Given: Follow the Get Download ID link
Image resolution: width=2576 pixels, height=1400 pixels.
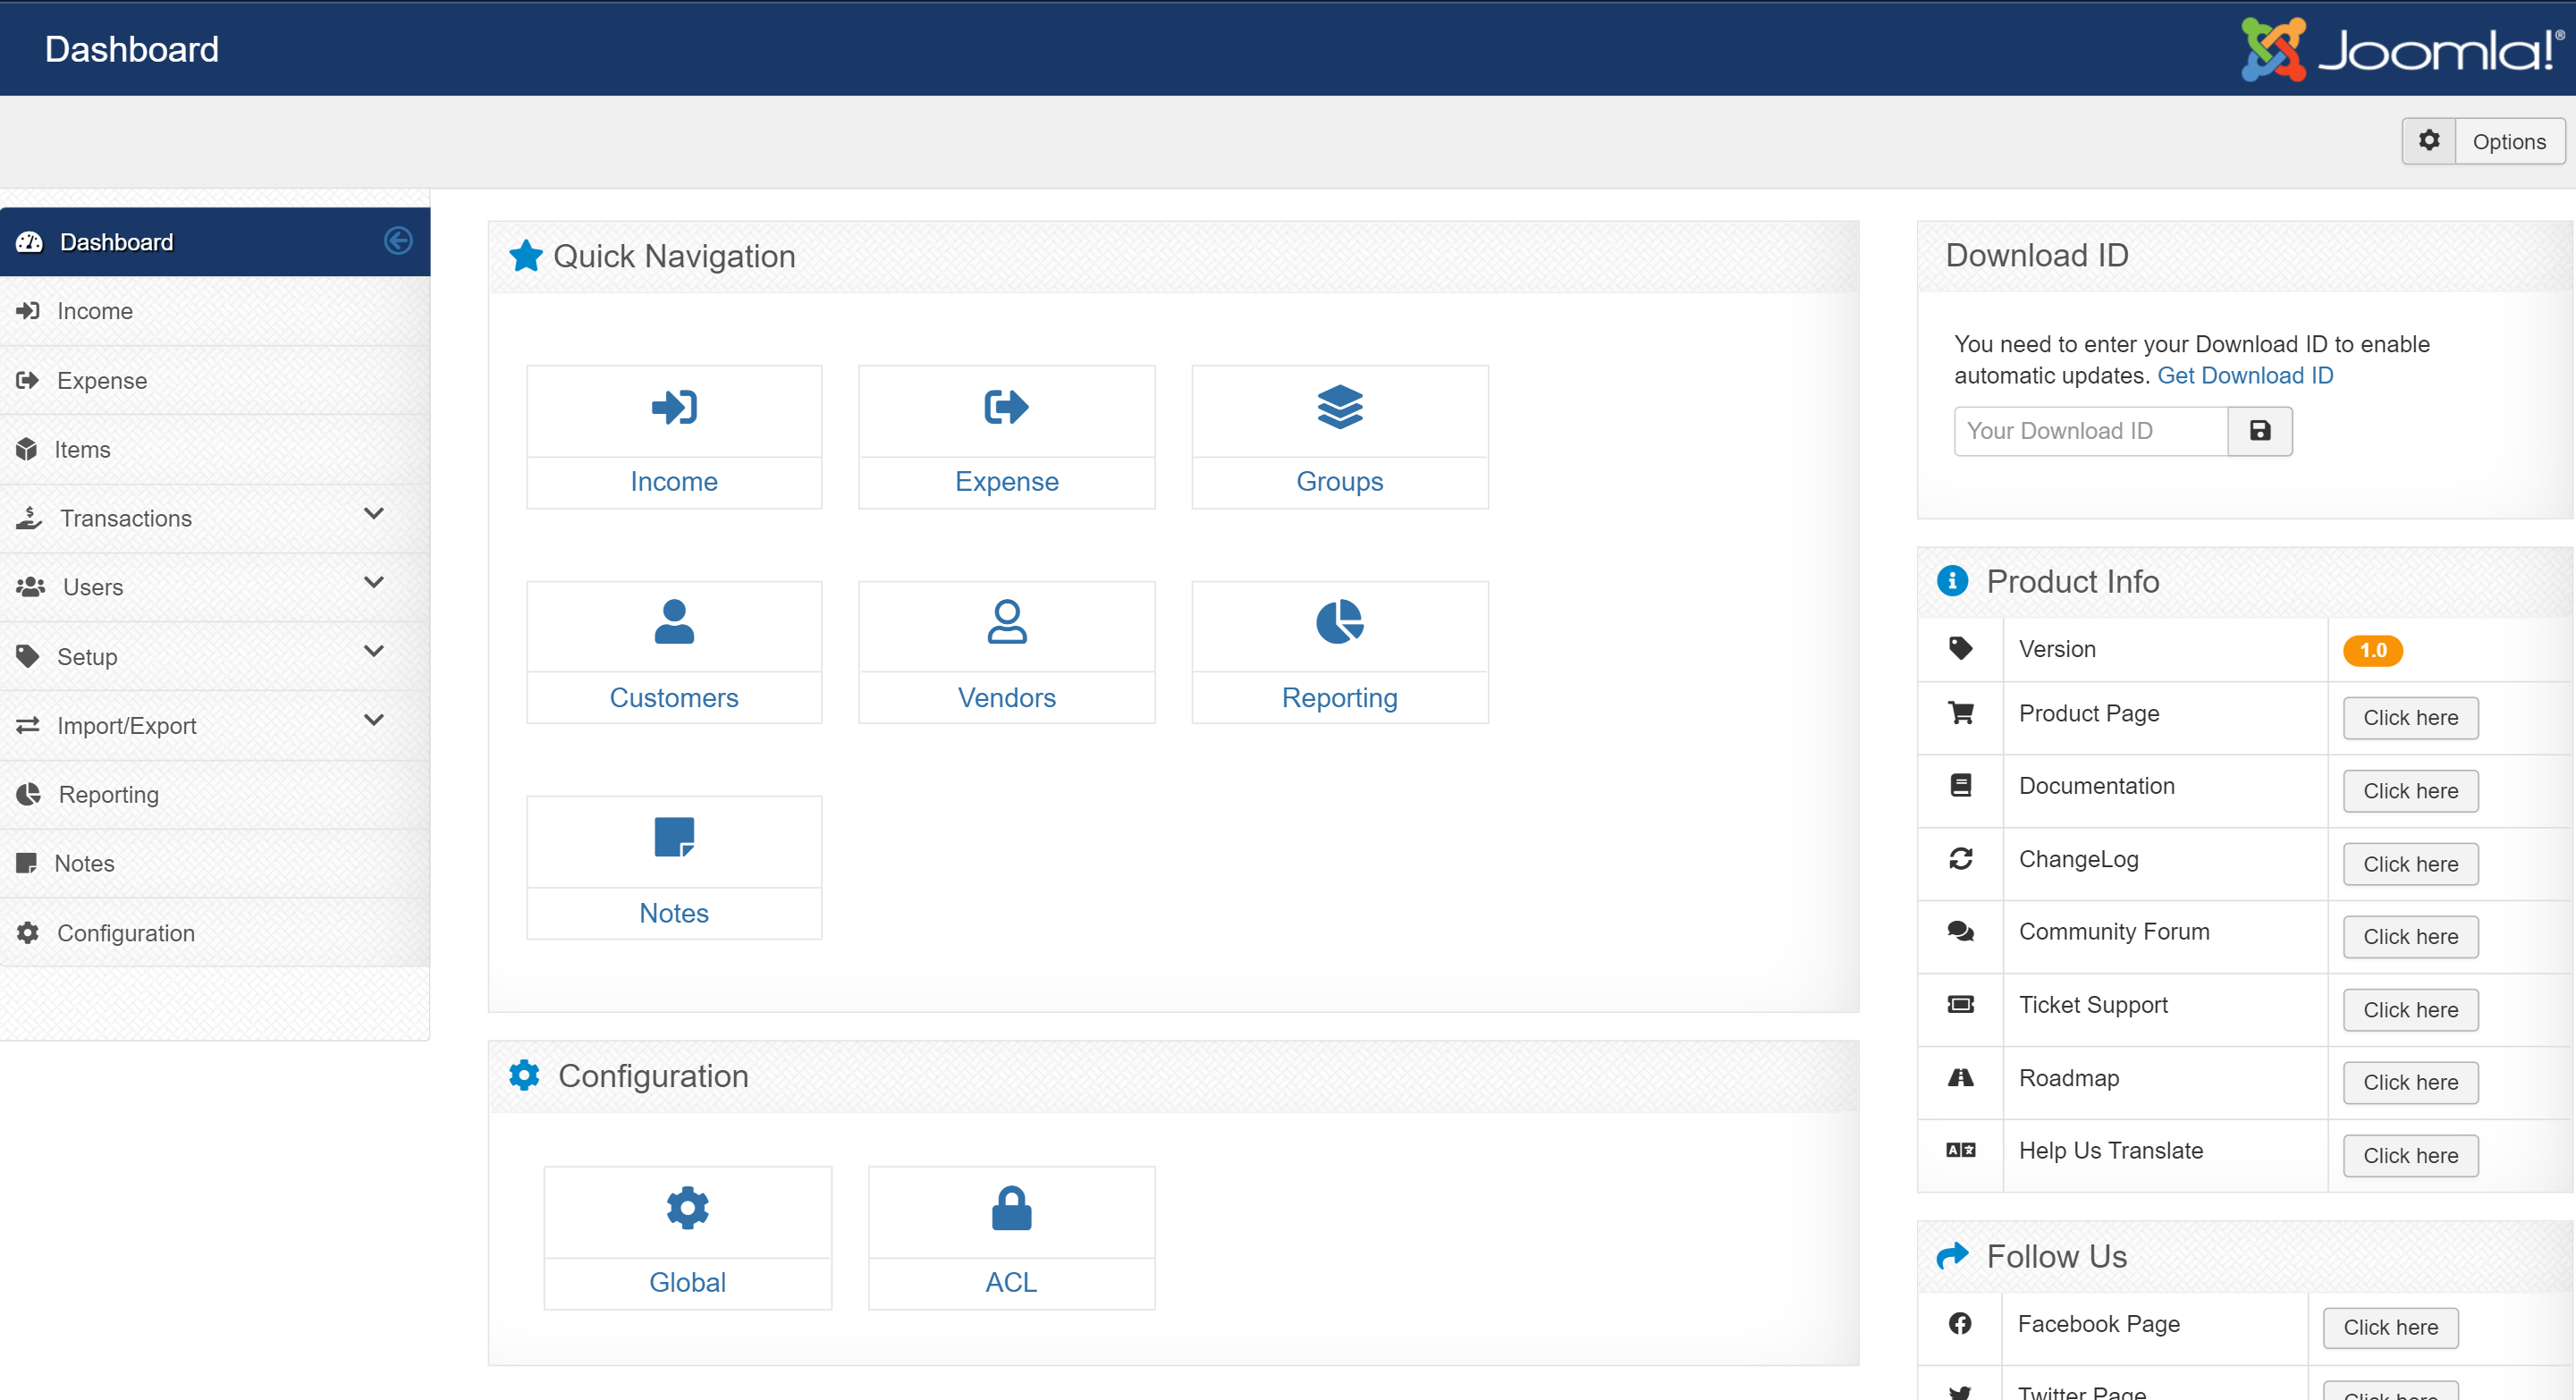Looking at the screenshot, I should click(2245, 376).
